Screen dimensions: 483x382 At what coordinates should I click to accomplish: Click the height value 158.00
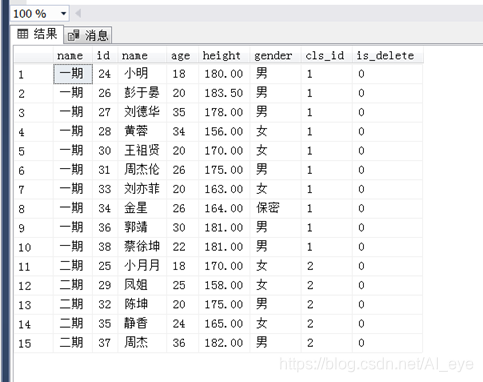click(224, 285)
